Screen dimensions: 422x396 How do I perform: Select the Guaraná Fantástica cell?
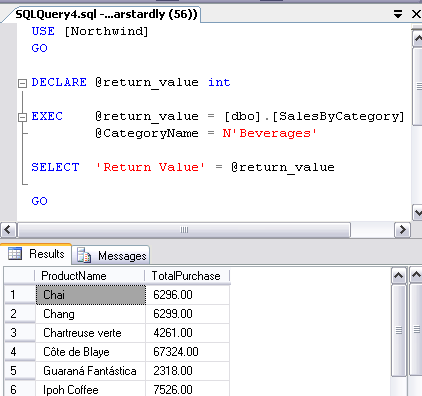[91, 371]
